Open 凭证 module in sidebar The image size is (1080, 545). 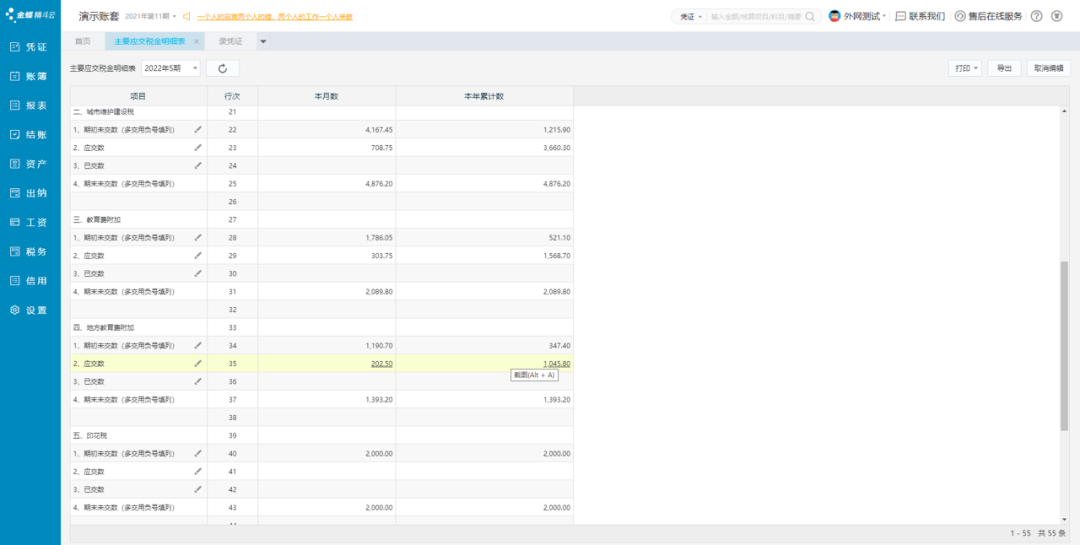(30, 47)
